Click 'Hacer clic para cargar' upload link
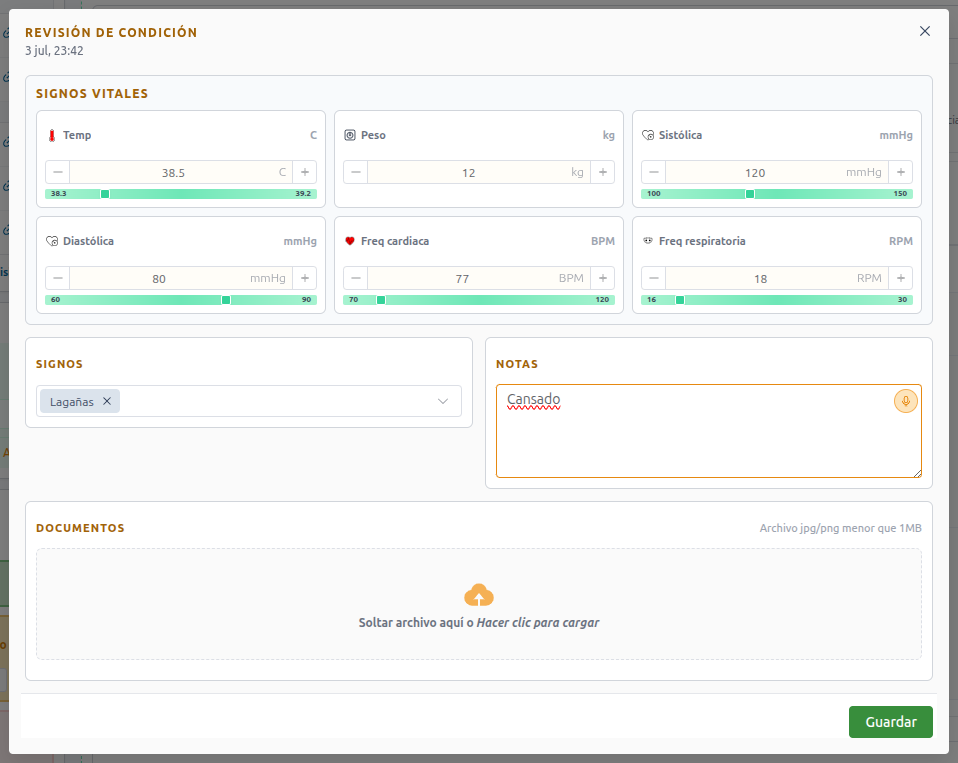Viewport: 958px width, 763px height. (x=538, y=622)
